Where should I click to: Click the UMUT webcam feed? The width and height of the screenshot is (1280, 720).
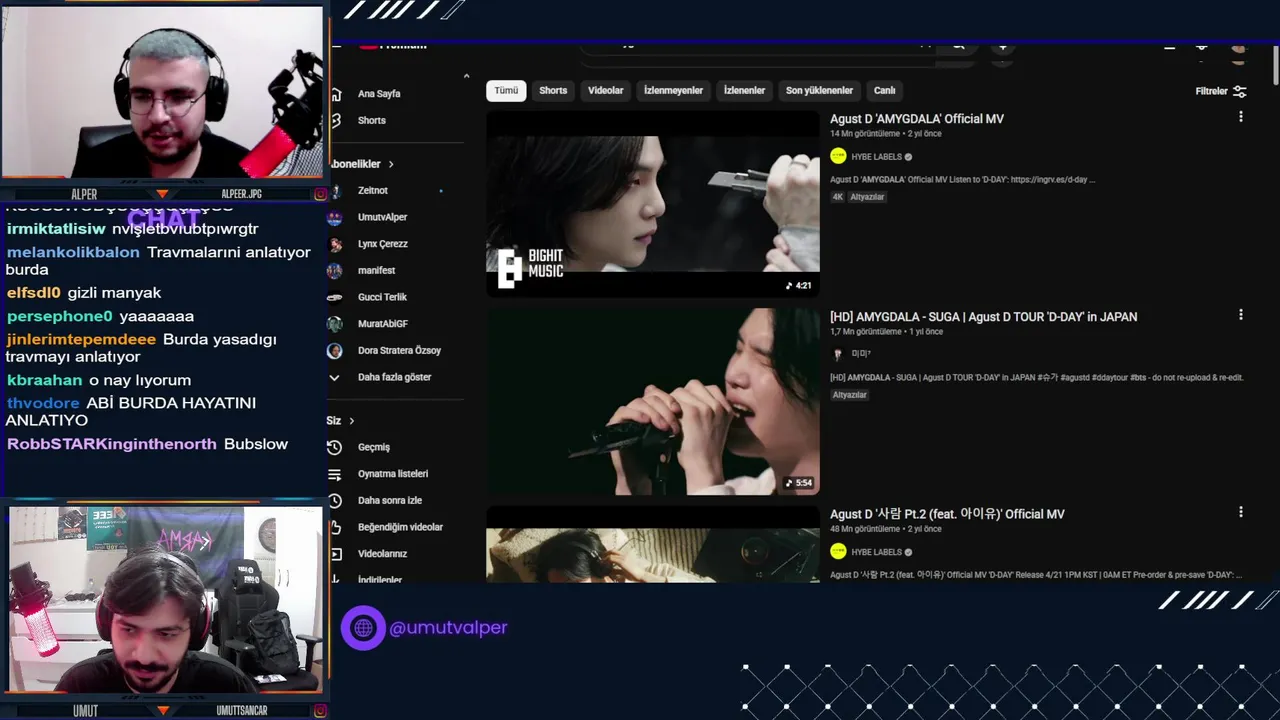165,599
